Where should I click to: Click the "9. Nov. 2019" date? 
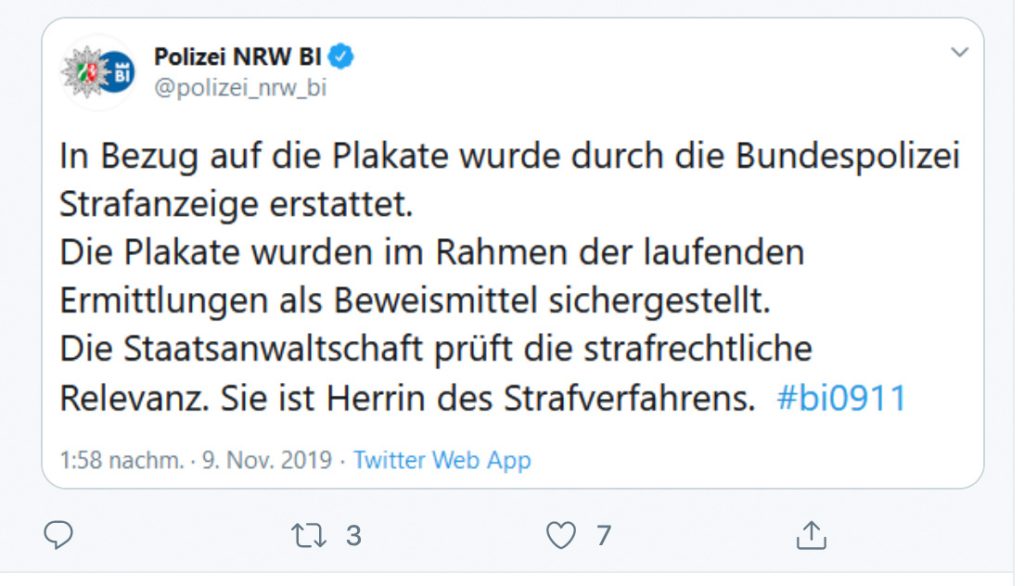270,461
